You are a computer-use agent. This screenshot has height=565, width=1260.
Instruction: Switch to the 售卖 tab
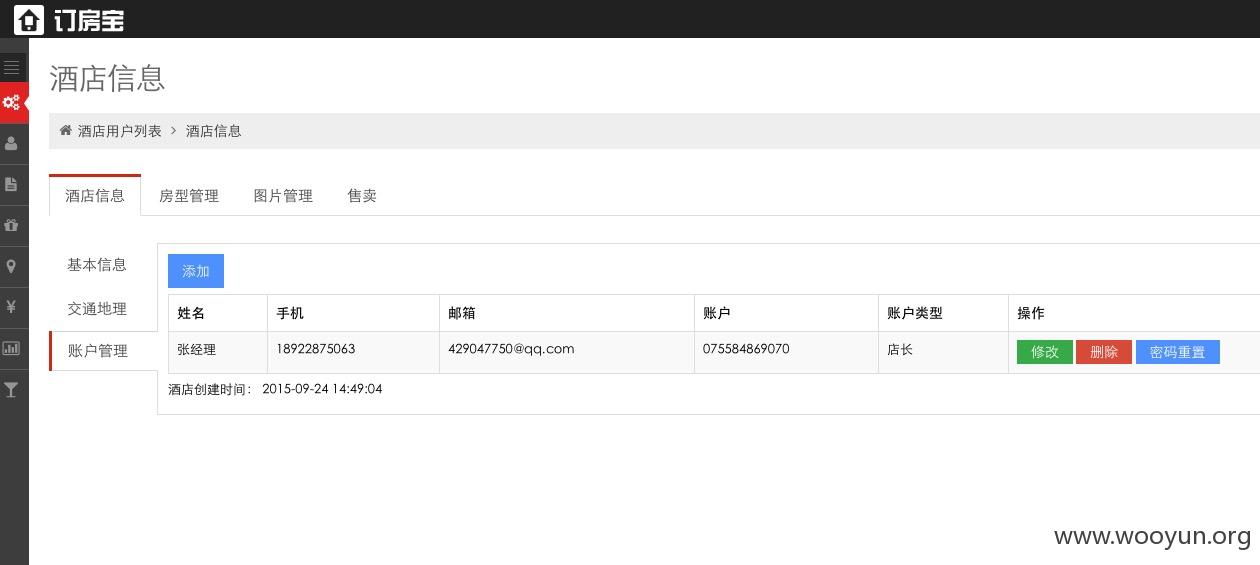[x=362, y=195]
